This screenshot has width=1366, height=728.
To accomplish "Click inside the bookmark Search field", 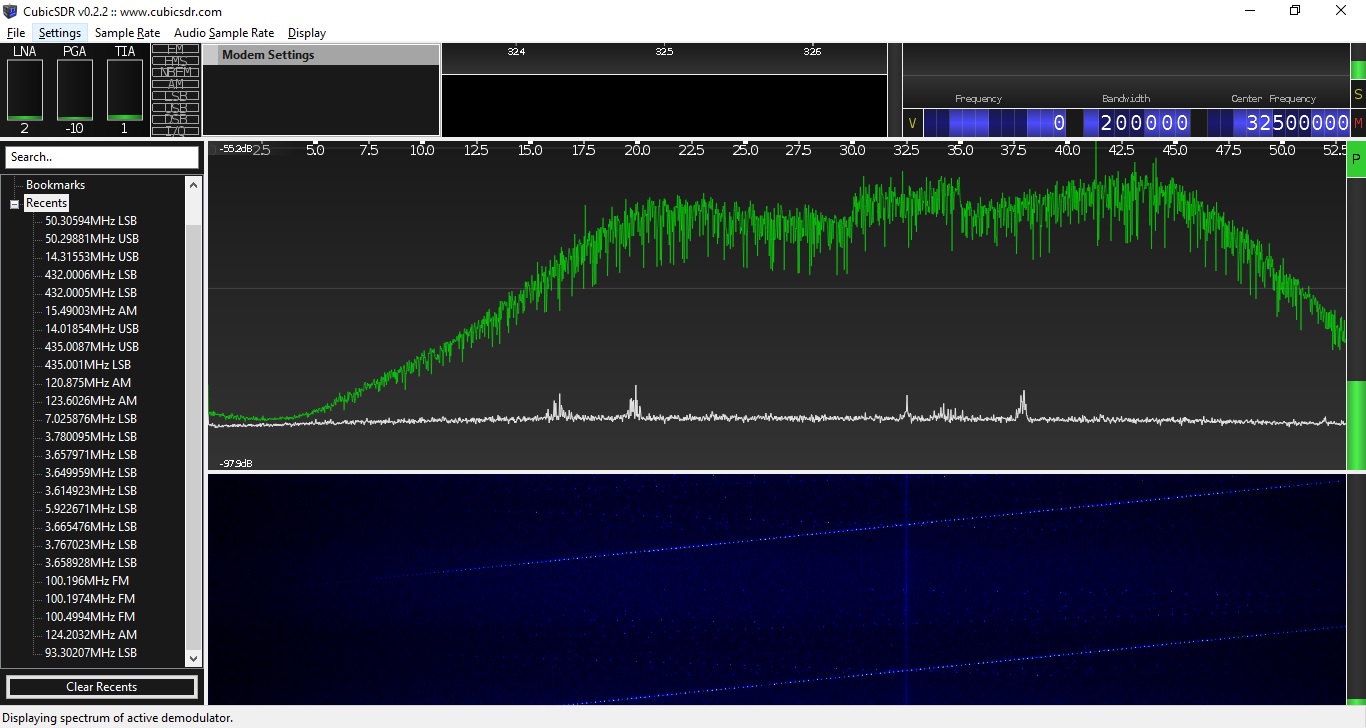I will click(102, 157).
